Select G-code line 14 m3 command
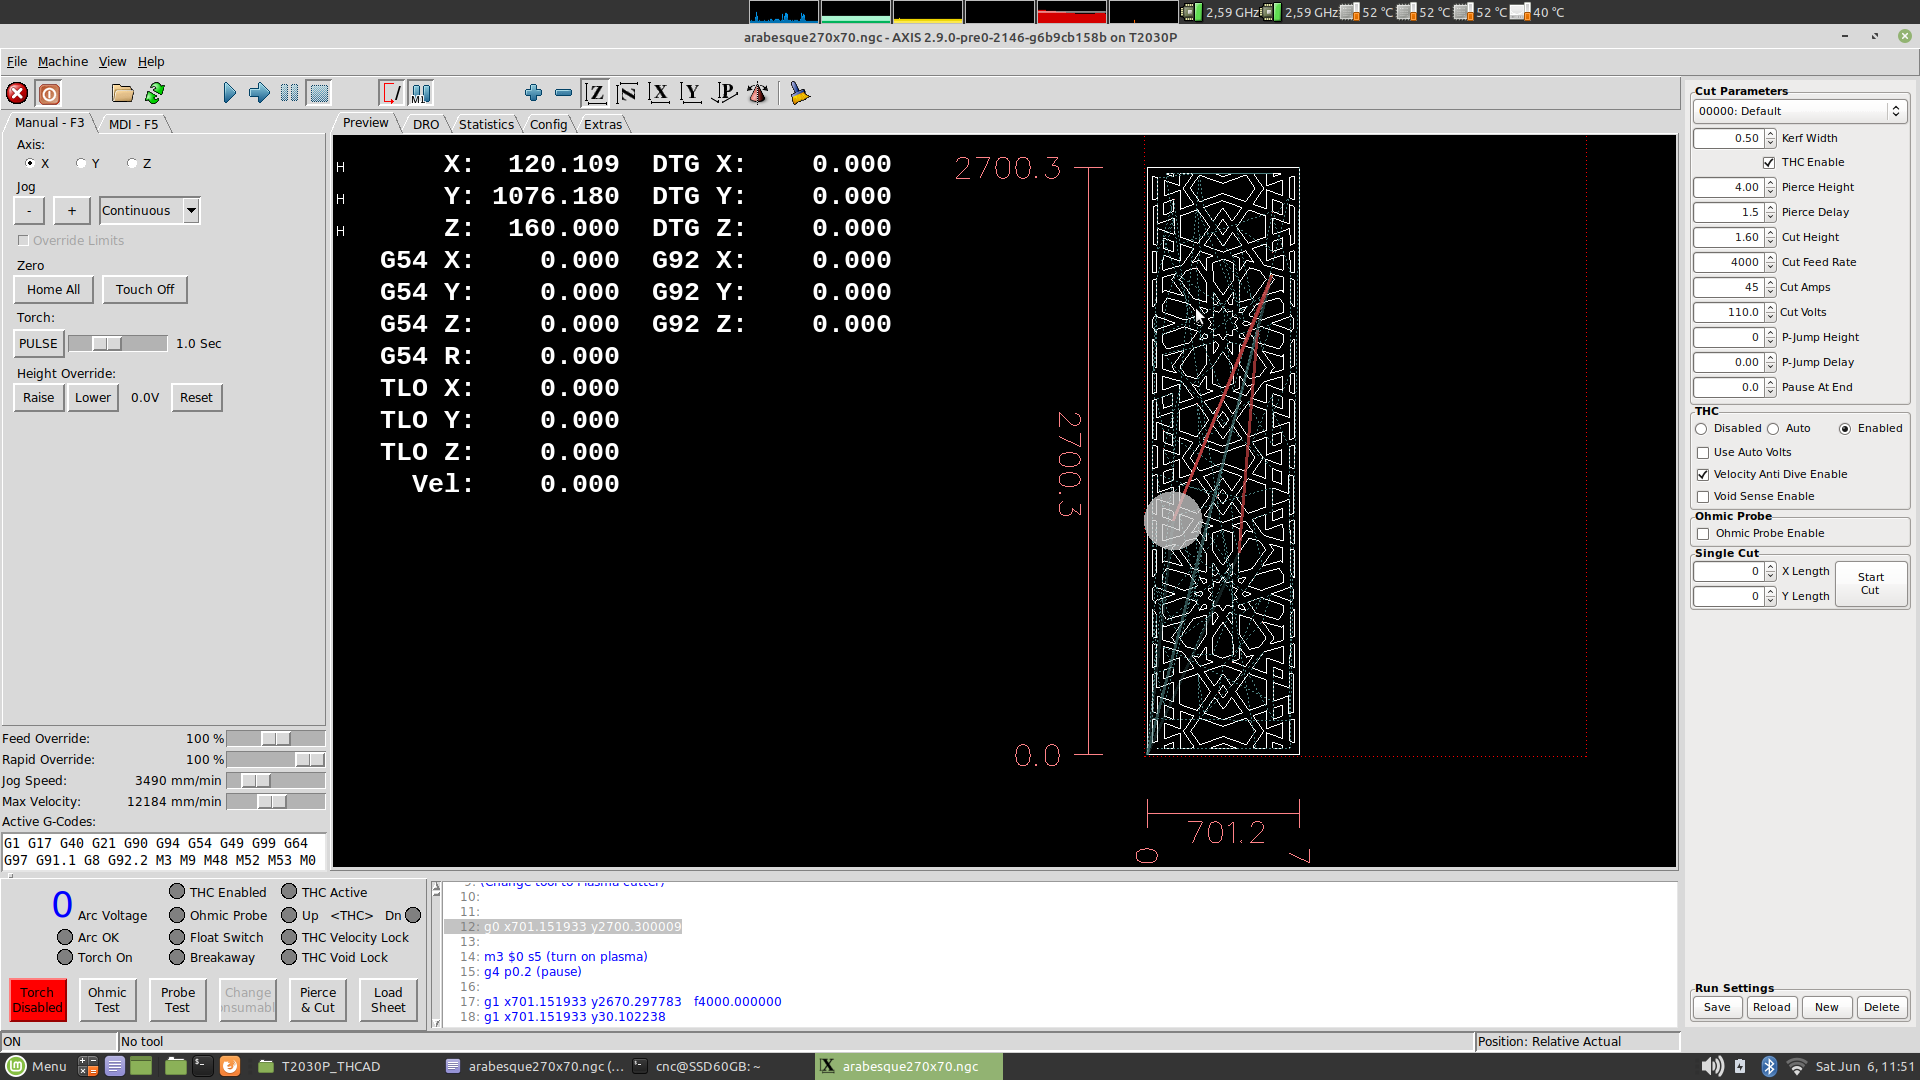 (x=565, y=956)
